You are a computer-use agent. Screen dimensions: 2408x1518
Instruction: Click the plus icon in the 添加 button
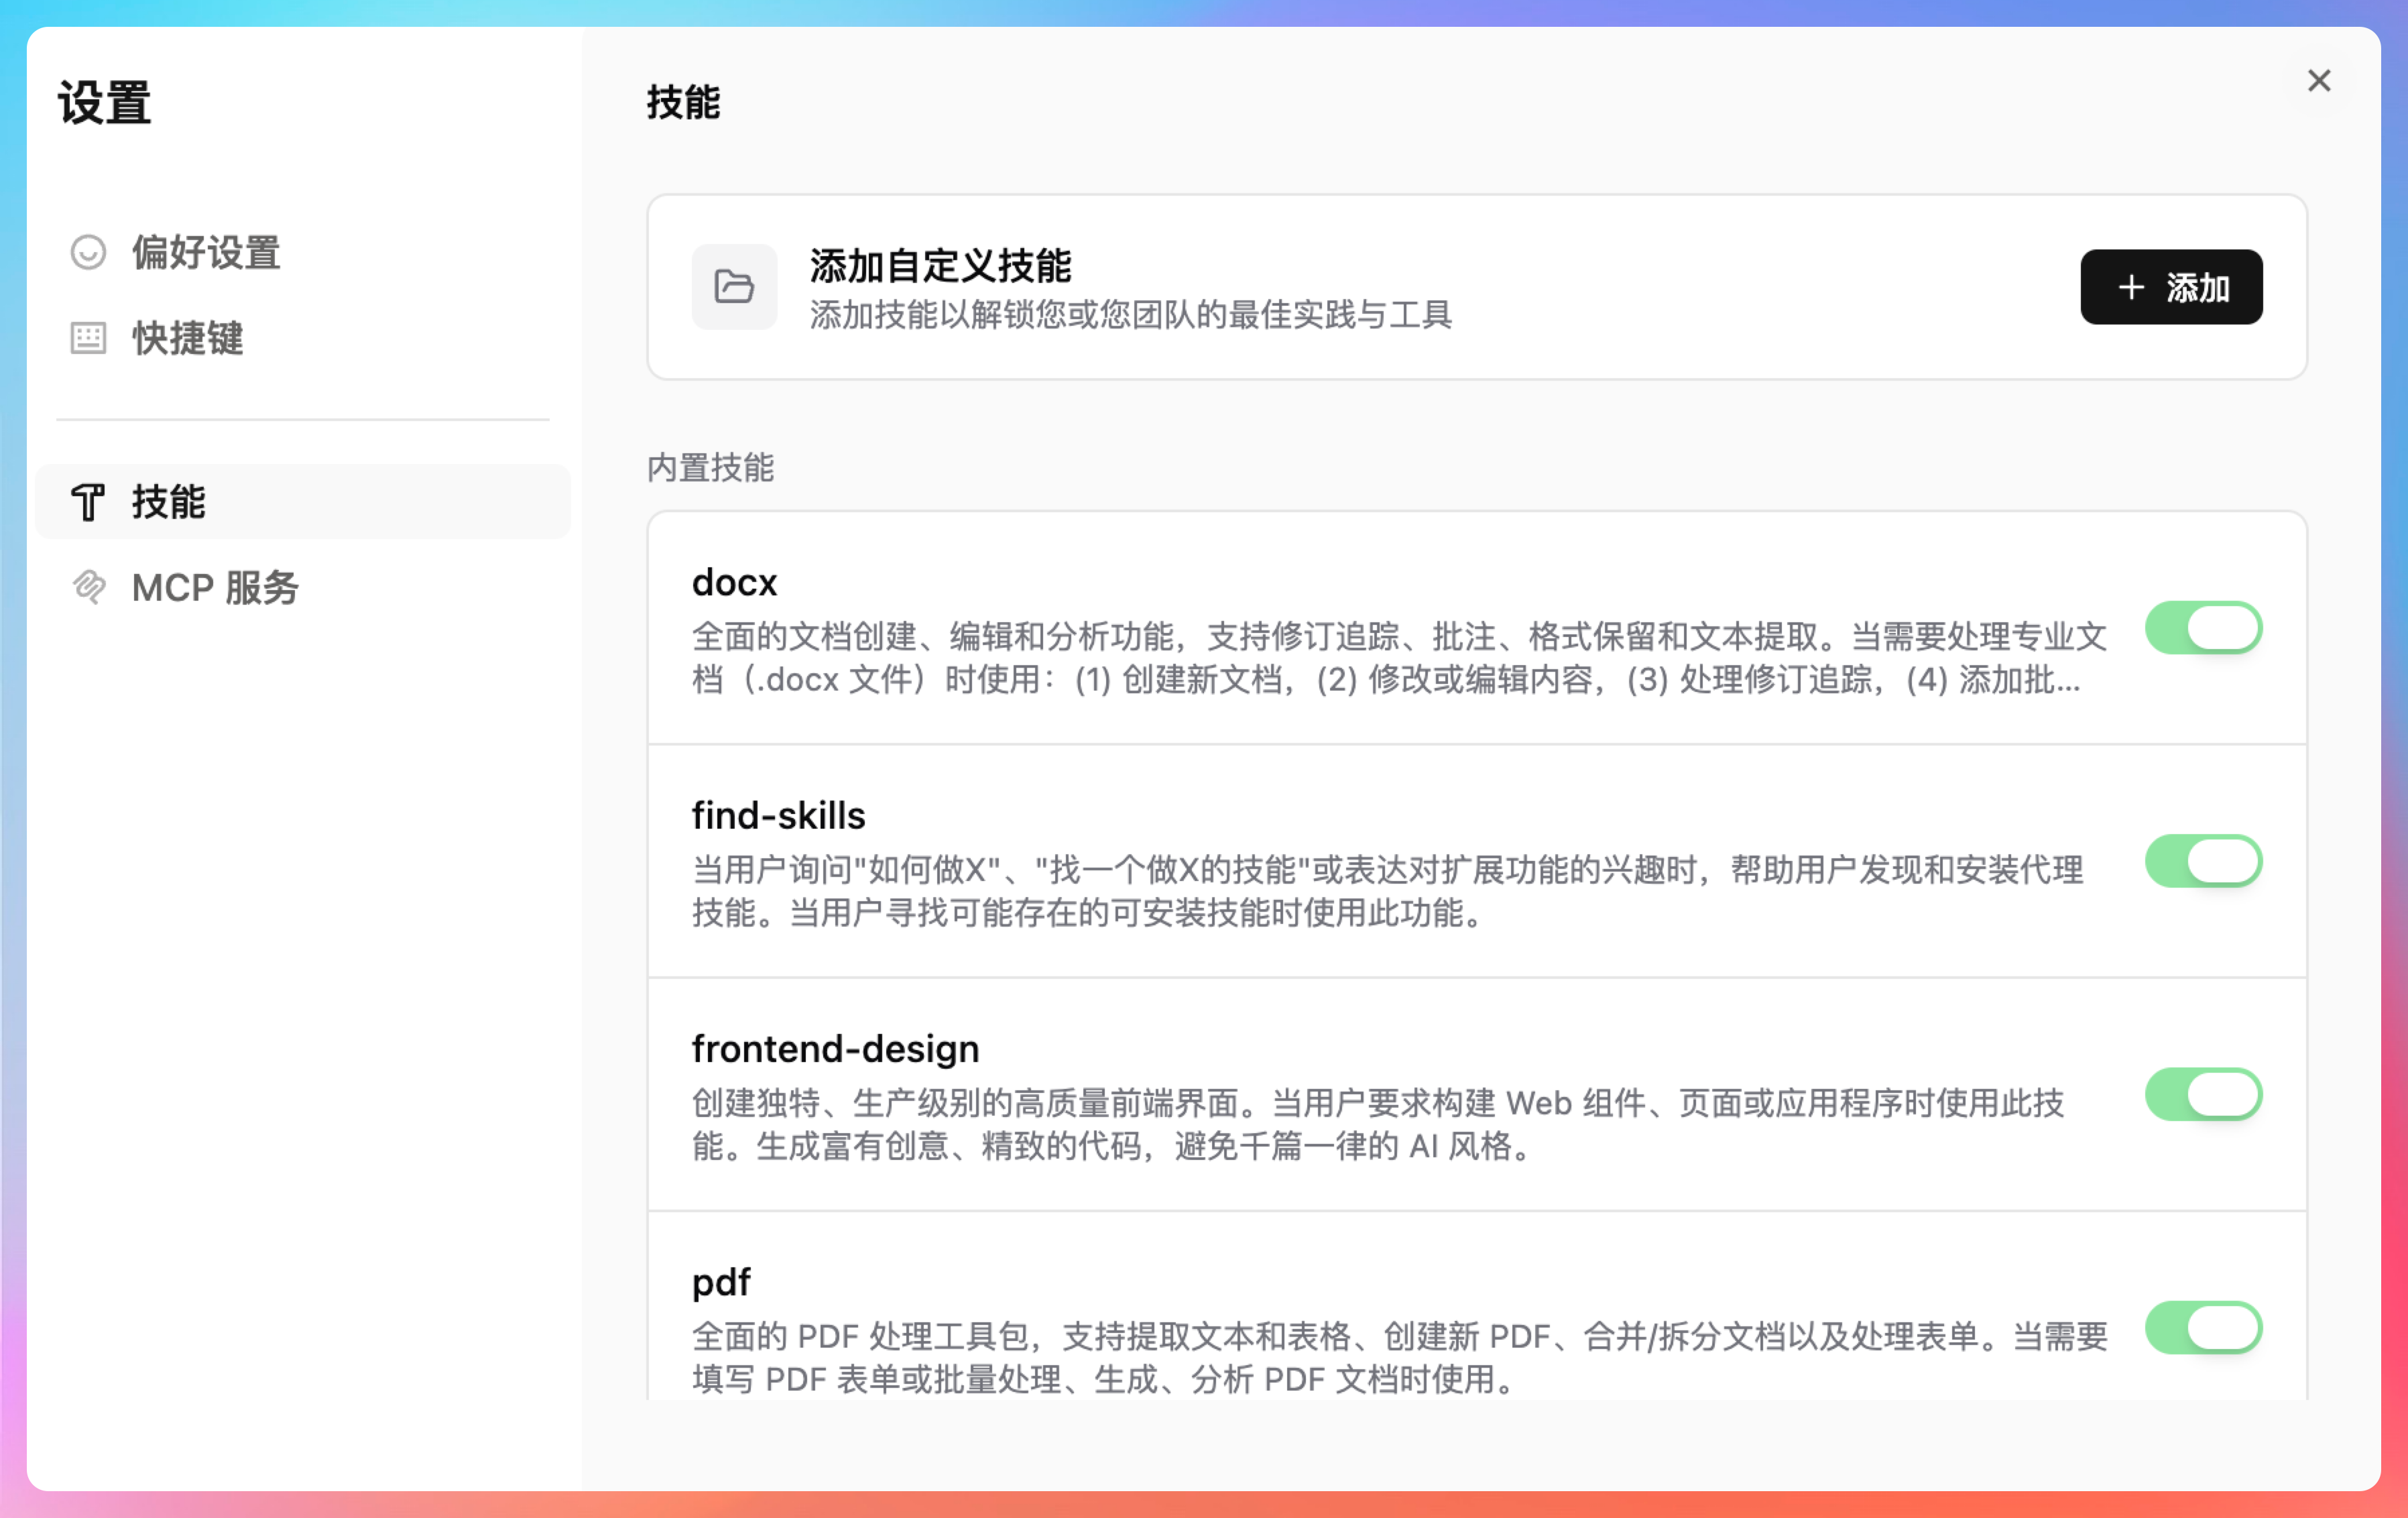click(2131, 288)
